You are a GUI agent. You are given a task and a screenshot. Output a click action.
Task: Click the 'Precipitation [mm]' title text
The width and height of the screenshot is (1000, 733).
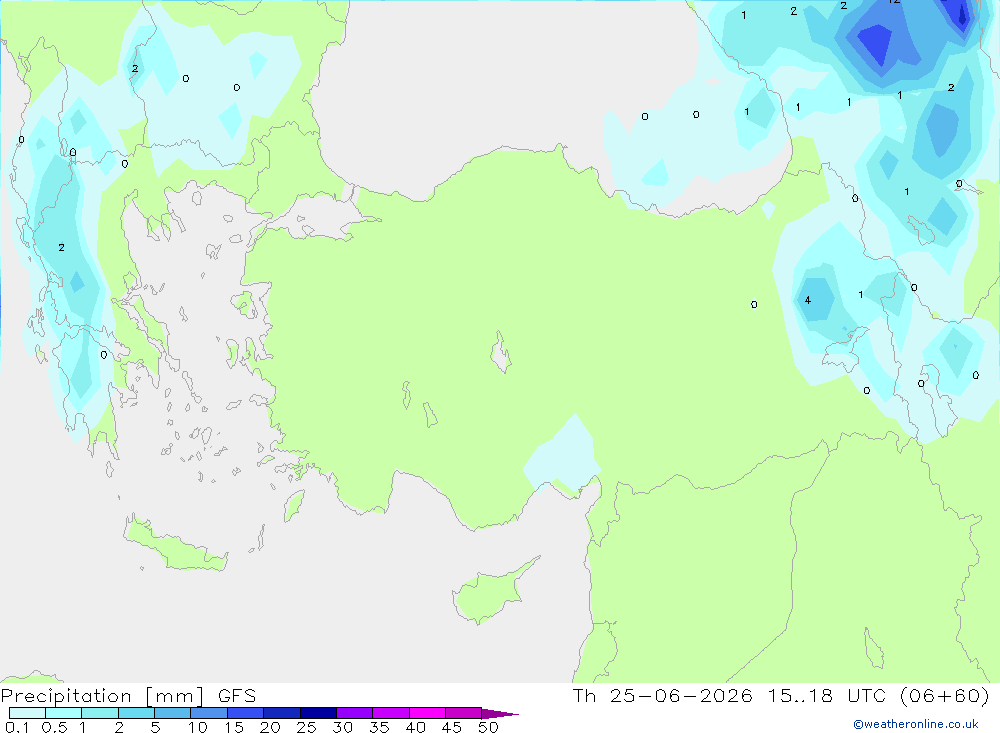pos(102,696)
